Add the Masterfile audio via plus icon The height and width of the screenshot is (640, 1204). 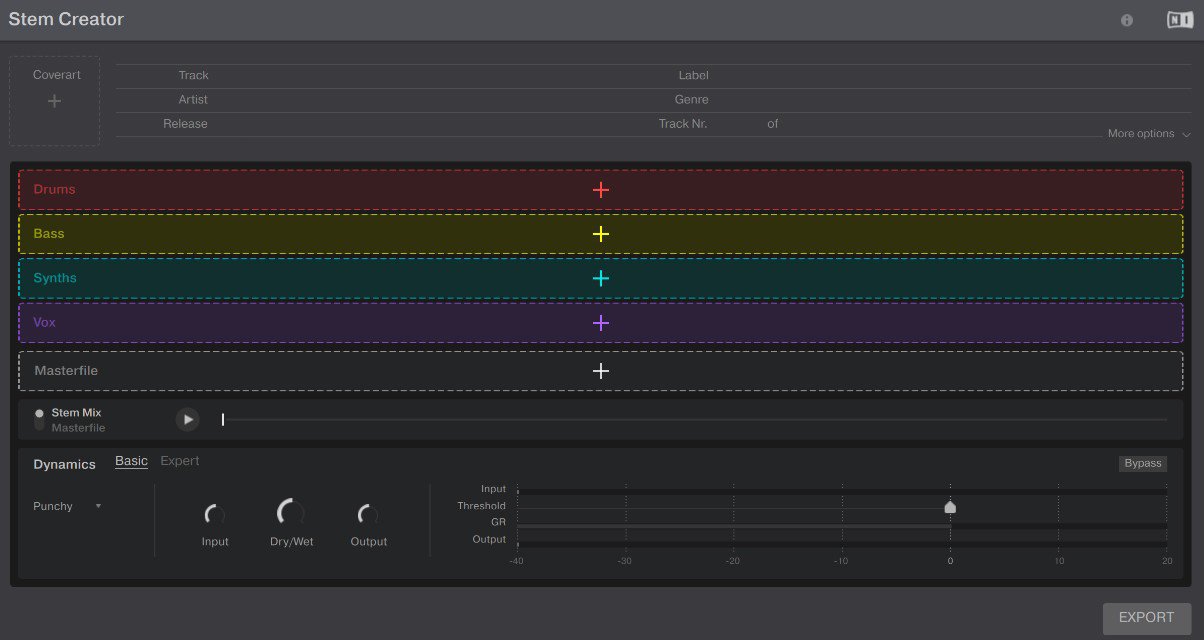(600, 371)
